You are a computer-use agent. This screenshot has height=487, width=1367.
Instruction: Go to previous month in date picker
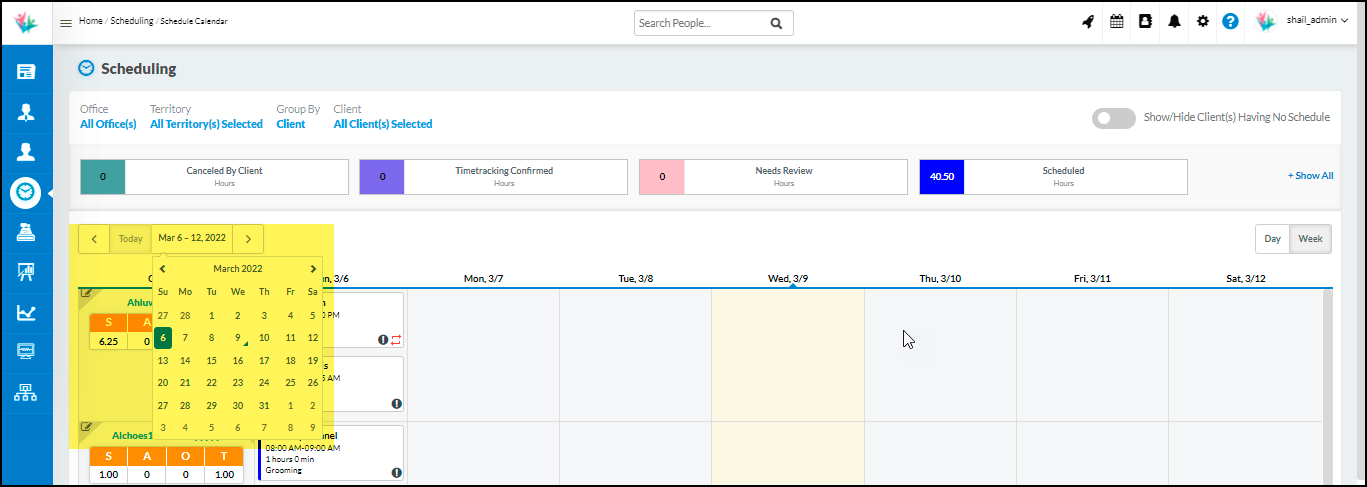coord(163,269)
